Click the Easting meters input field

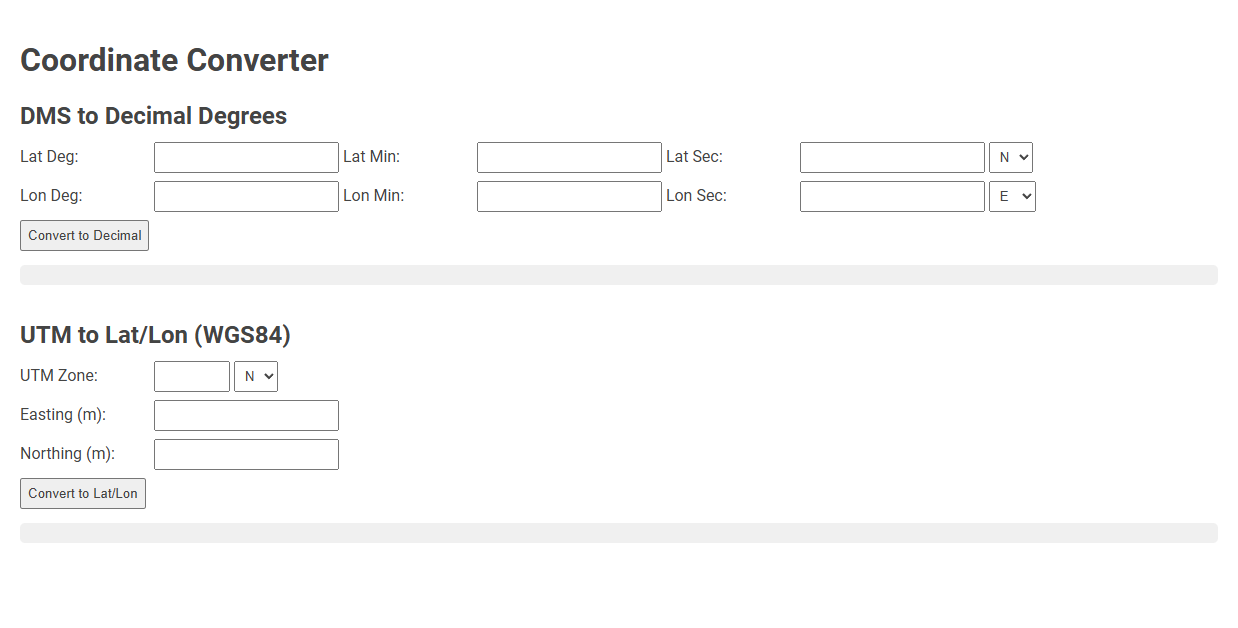coord(246,415)
